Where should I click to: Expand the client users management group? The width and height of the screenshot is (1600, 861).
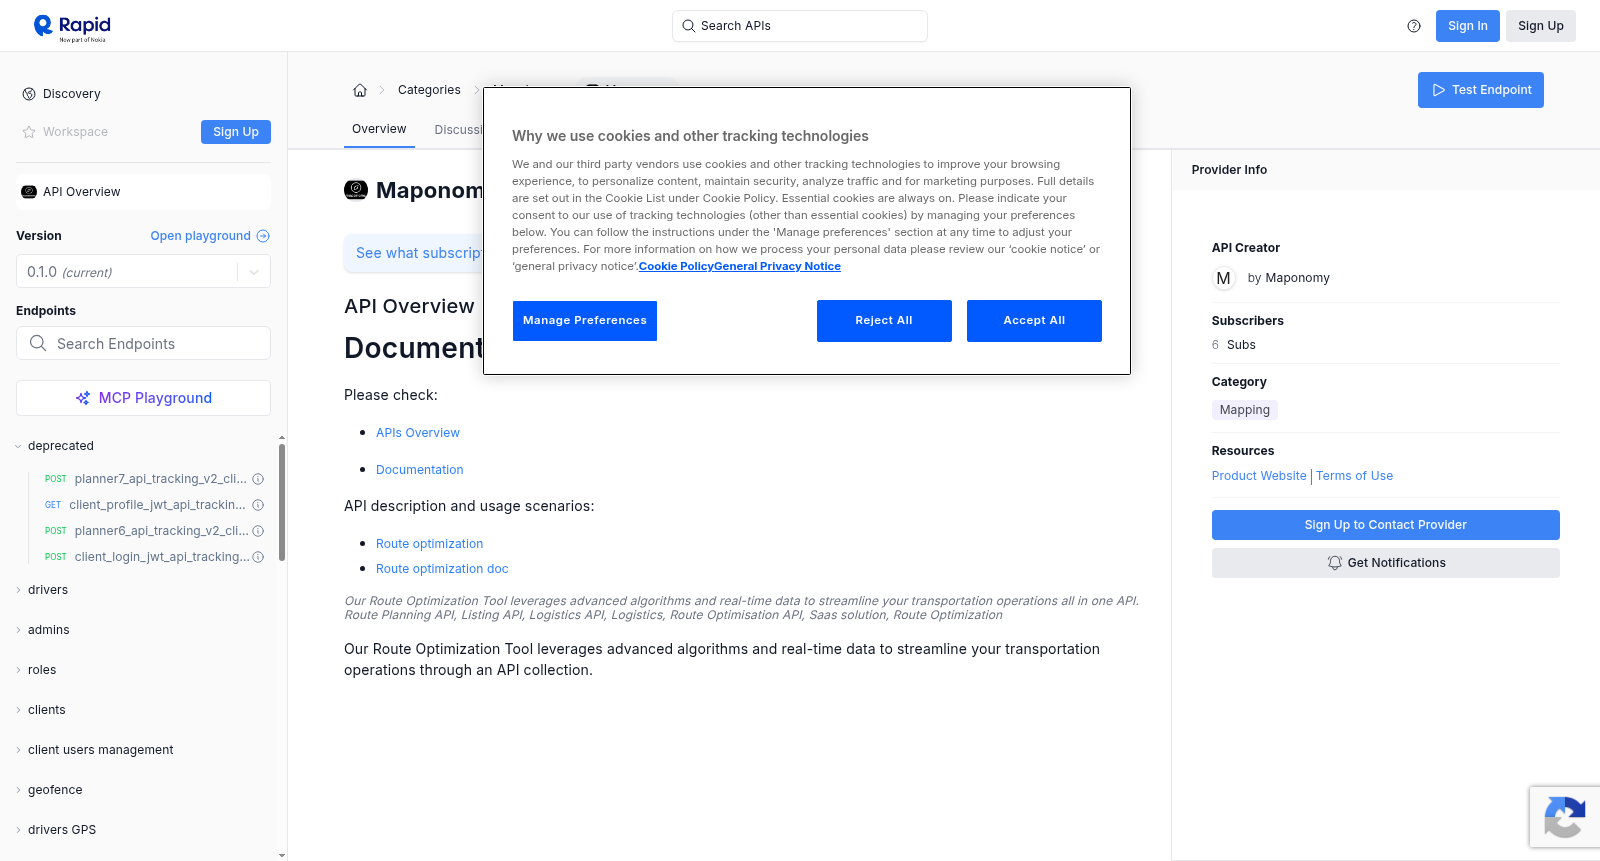click(x=18, y=750)
